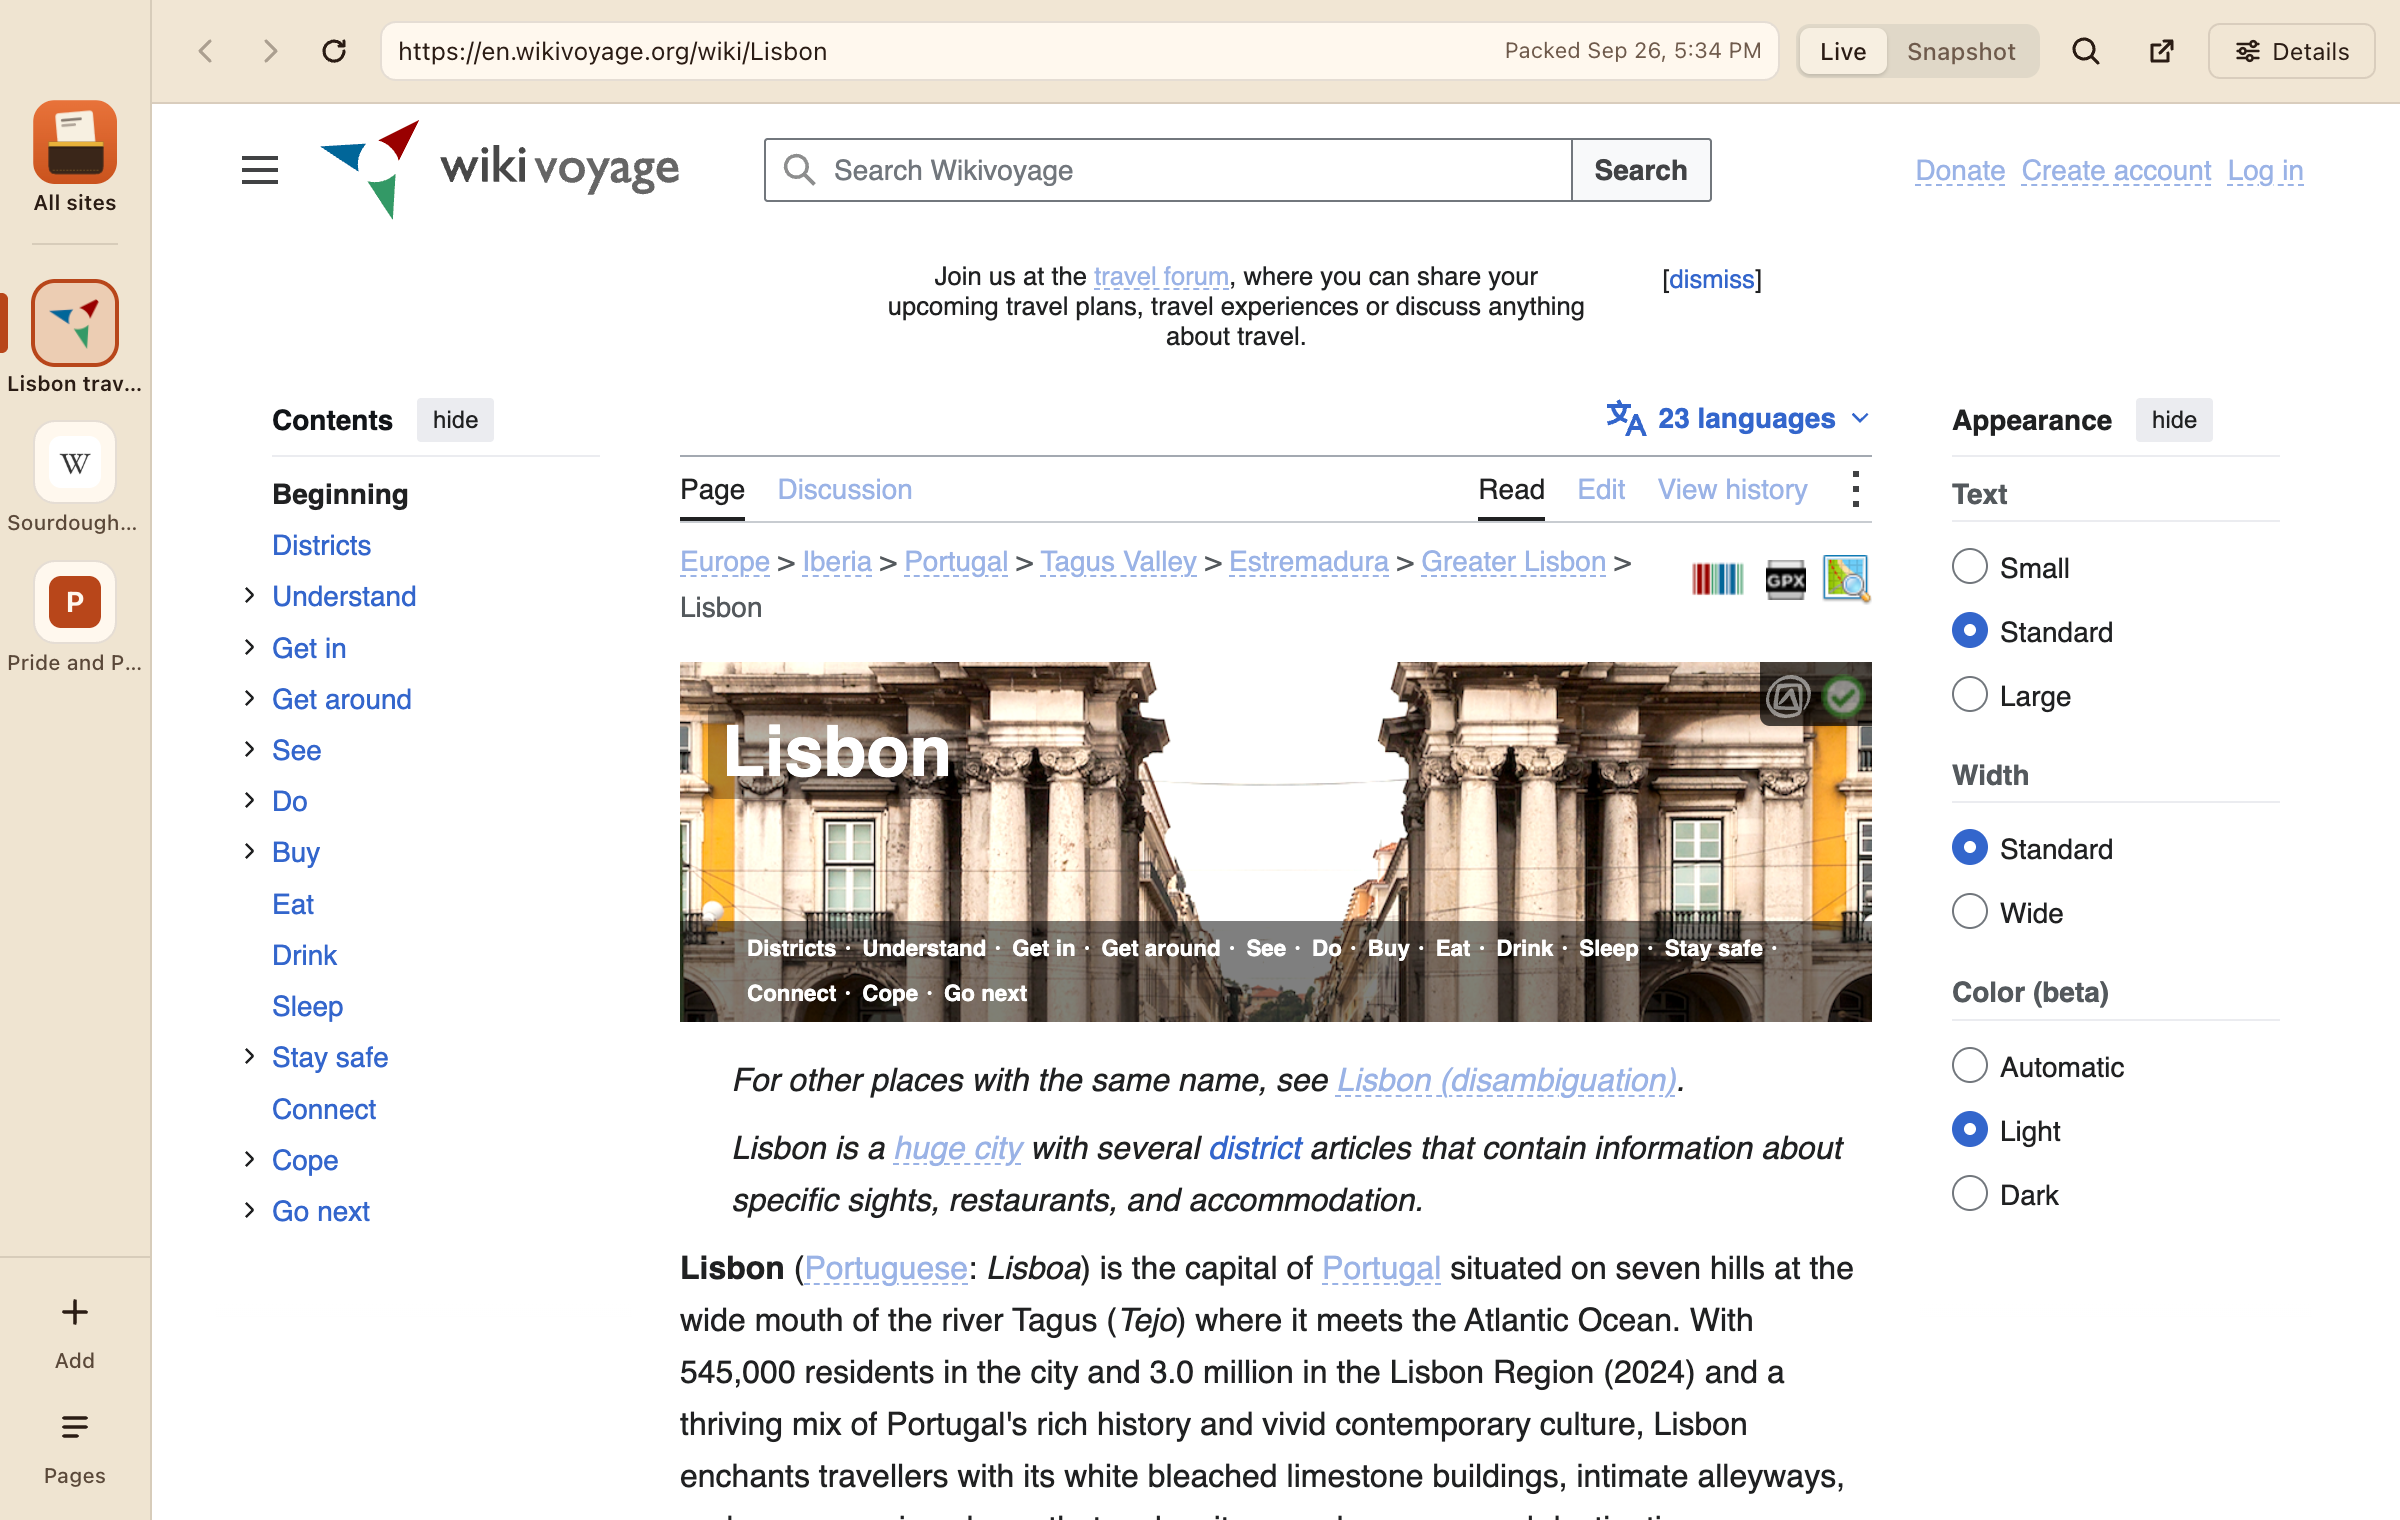The width and height of the screenshot is (2400, 1520).
Task: Switch to Live view
Action: (1843, 51)
